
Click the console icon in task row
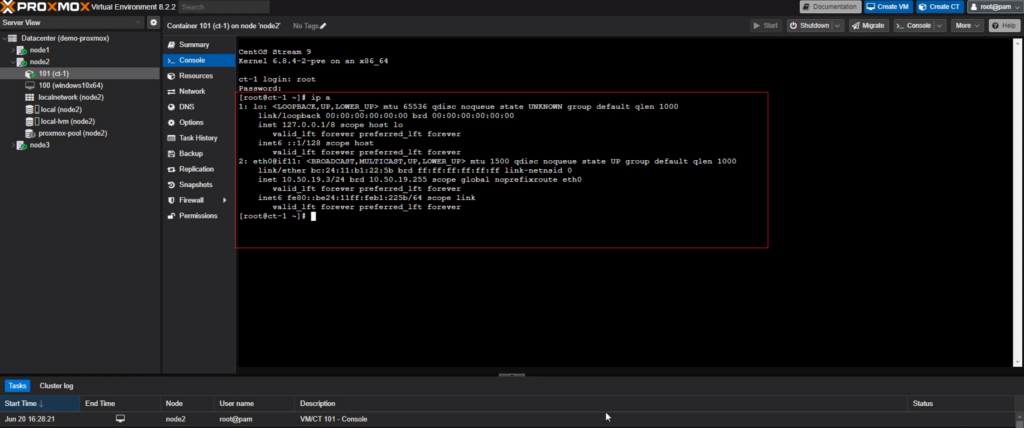120,419
